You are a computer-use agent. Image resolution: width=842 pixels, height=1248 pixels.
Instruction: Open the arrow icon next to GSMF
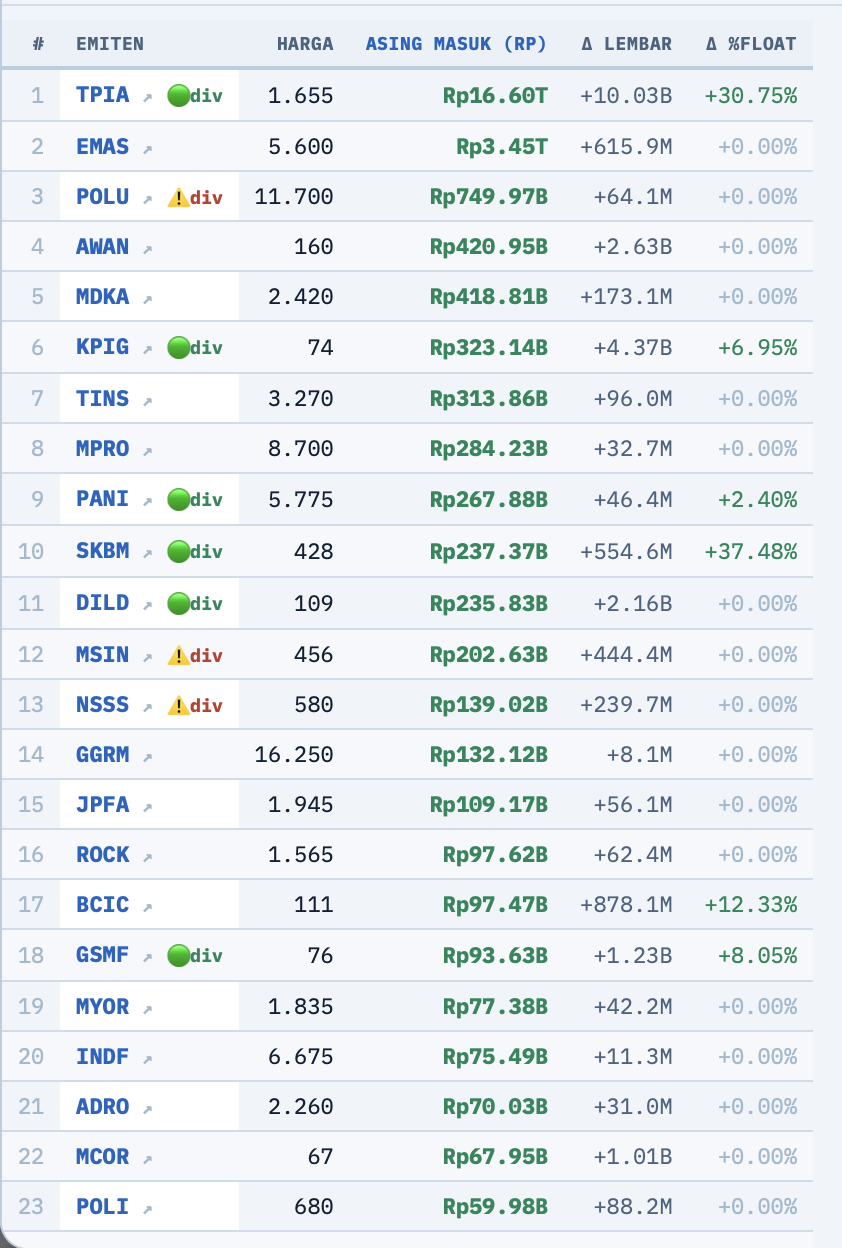click(x=147, y=958)
